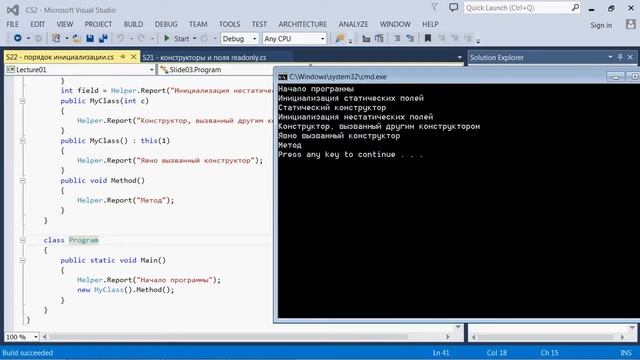The image size is (640, 360).
Task: Open the PROJECT menu
Action: pos(98,24)
